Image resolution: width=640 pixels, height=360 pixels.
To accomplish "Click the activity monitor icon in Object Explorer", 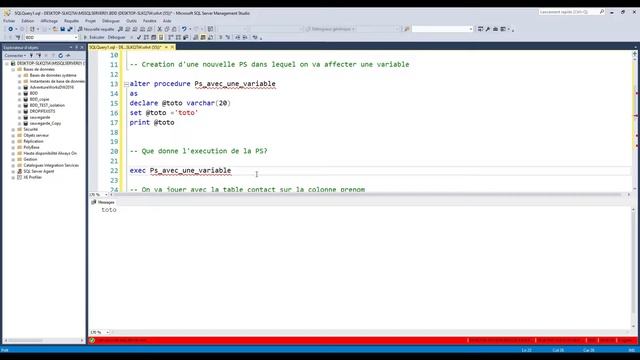I will pos(68,56).
